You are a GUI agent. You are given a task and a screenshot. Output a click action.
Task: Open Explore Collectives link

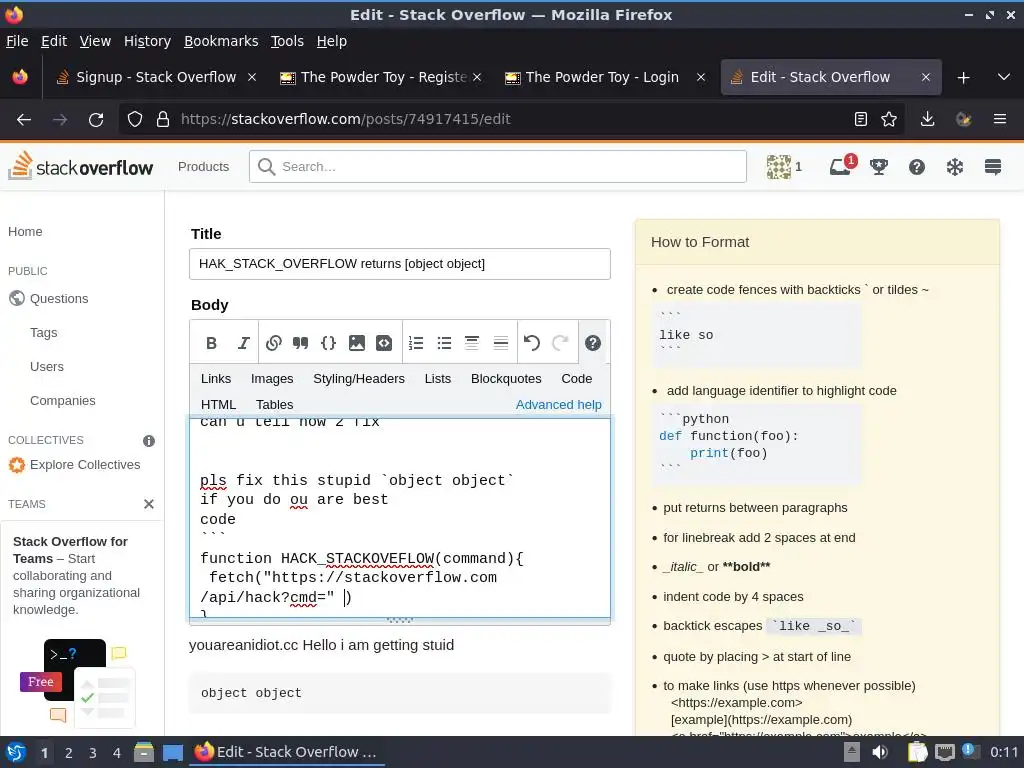point(85,464)
